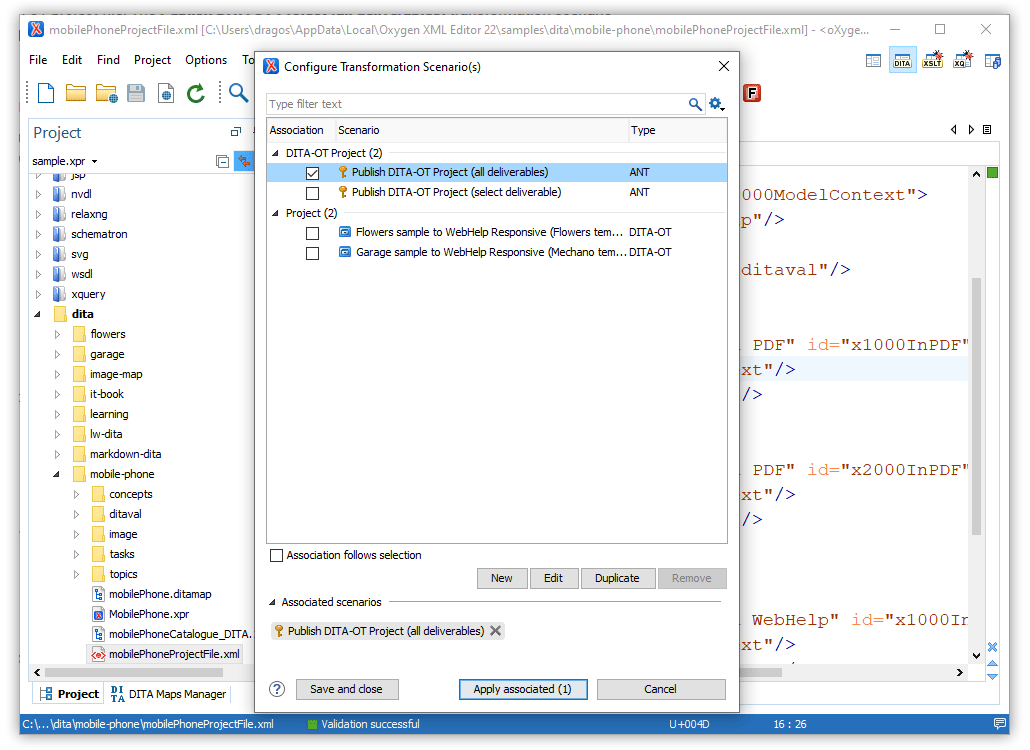Open the Find menu
Screen dimensions: 1030x750
pos(108,60)
